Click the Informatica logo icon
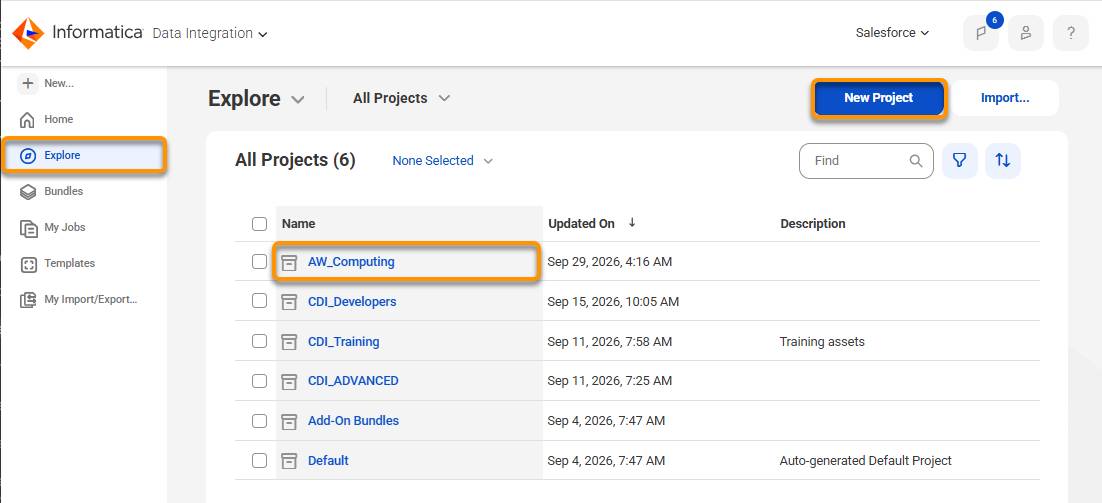The width and height of the screenshot is (1102, 503). pyautogui.click(x=28, y=33)
